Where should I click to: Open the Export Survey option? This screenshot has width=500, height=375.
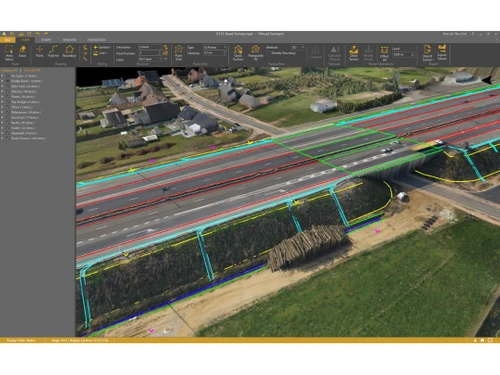(x=427, y=53)
